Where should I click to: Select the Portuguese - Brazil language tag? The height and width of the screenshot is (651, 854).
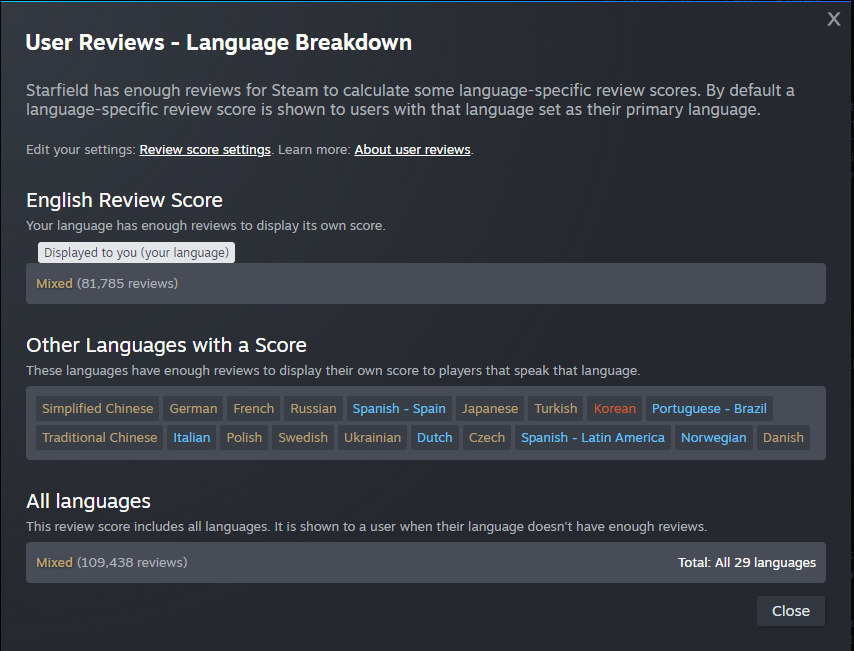pyautogui.click(x=709, y=409)
